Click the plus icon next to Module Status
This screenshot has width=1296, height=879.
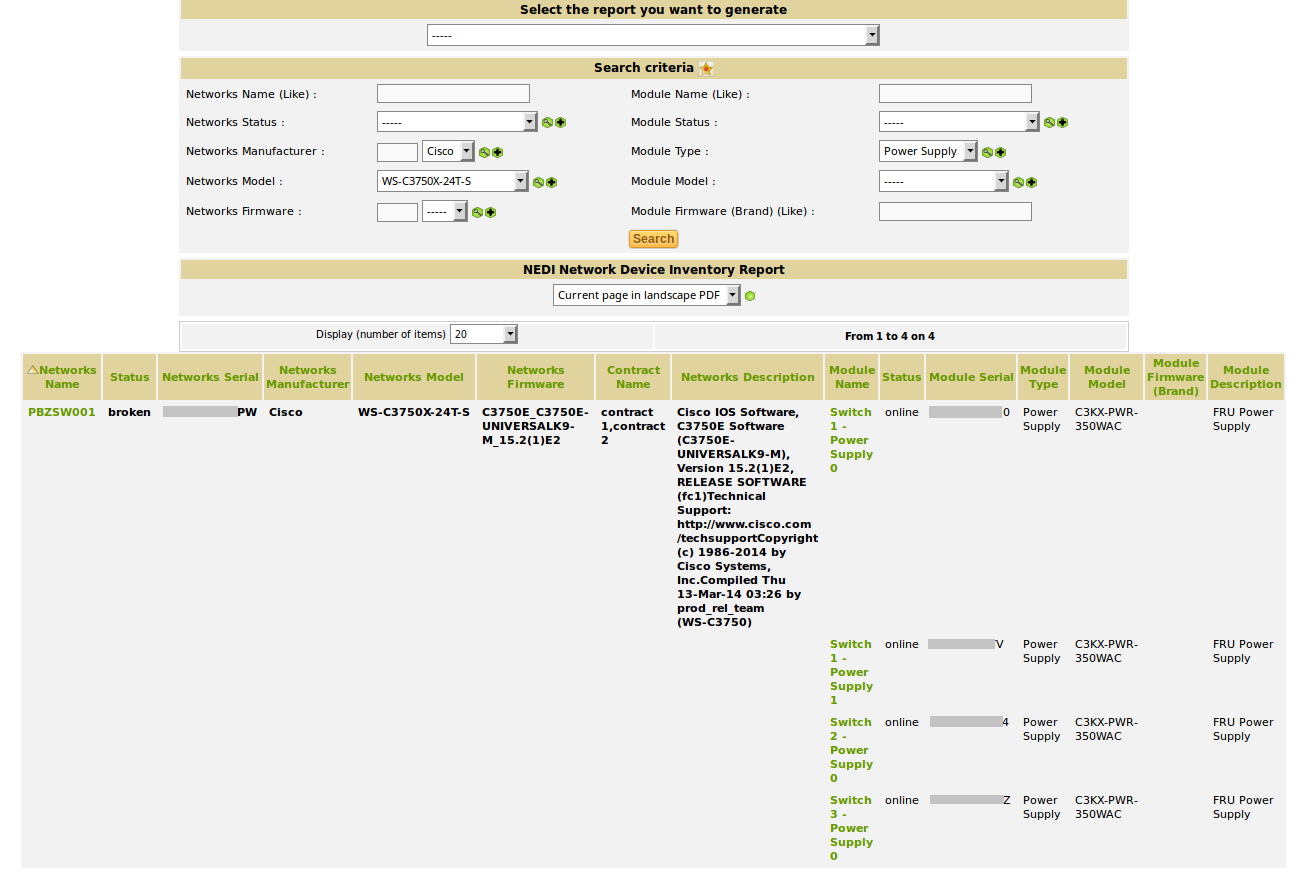(1062, 123)
